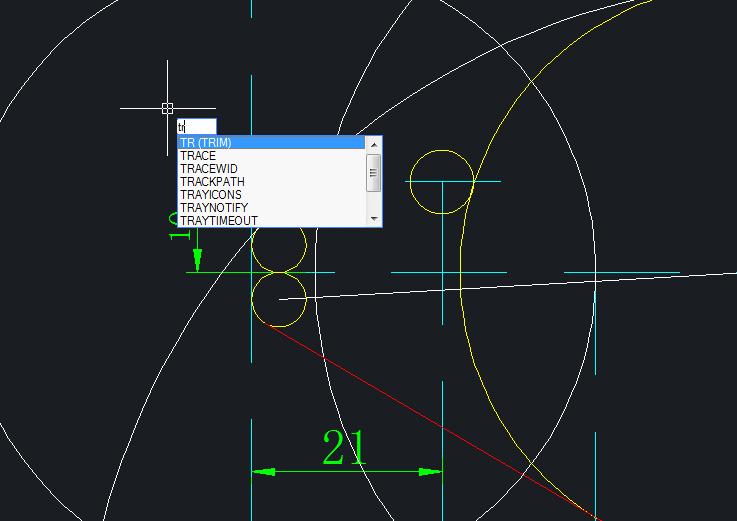Click the suggestion list scroll-down arrow
This screenshot has width=737, height=521.
(374, 219)
